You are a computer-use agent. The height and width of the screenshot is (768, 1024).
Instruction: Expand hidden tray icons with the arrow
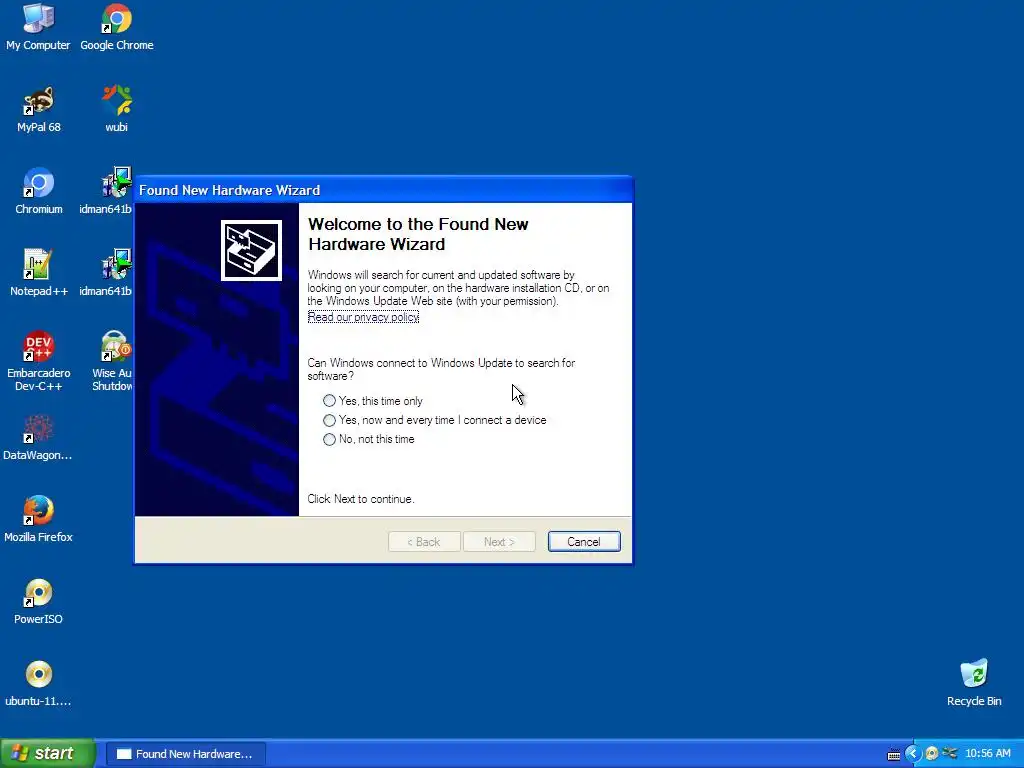pyautogui.click(x=912, y=754)
